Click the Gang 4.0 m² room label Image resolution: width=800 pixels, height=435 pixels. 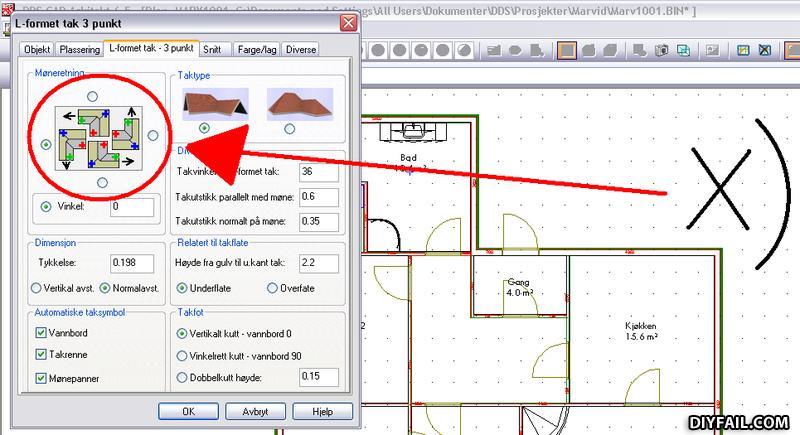519,287
